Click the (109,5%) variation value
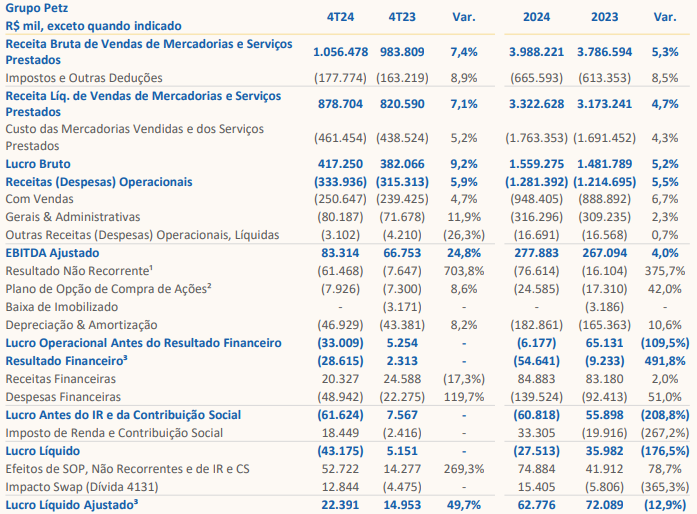 coord(665,343)
